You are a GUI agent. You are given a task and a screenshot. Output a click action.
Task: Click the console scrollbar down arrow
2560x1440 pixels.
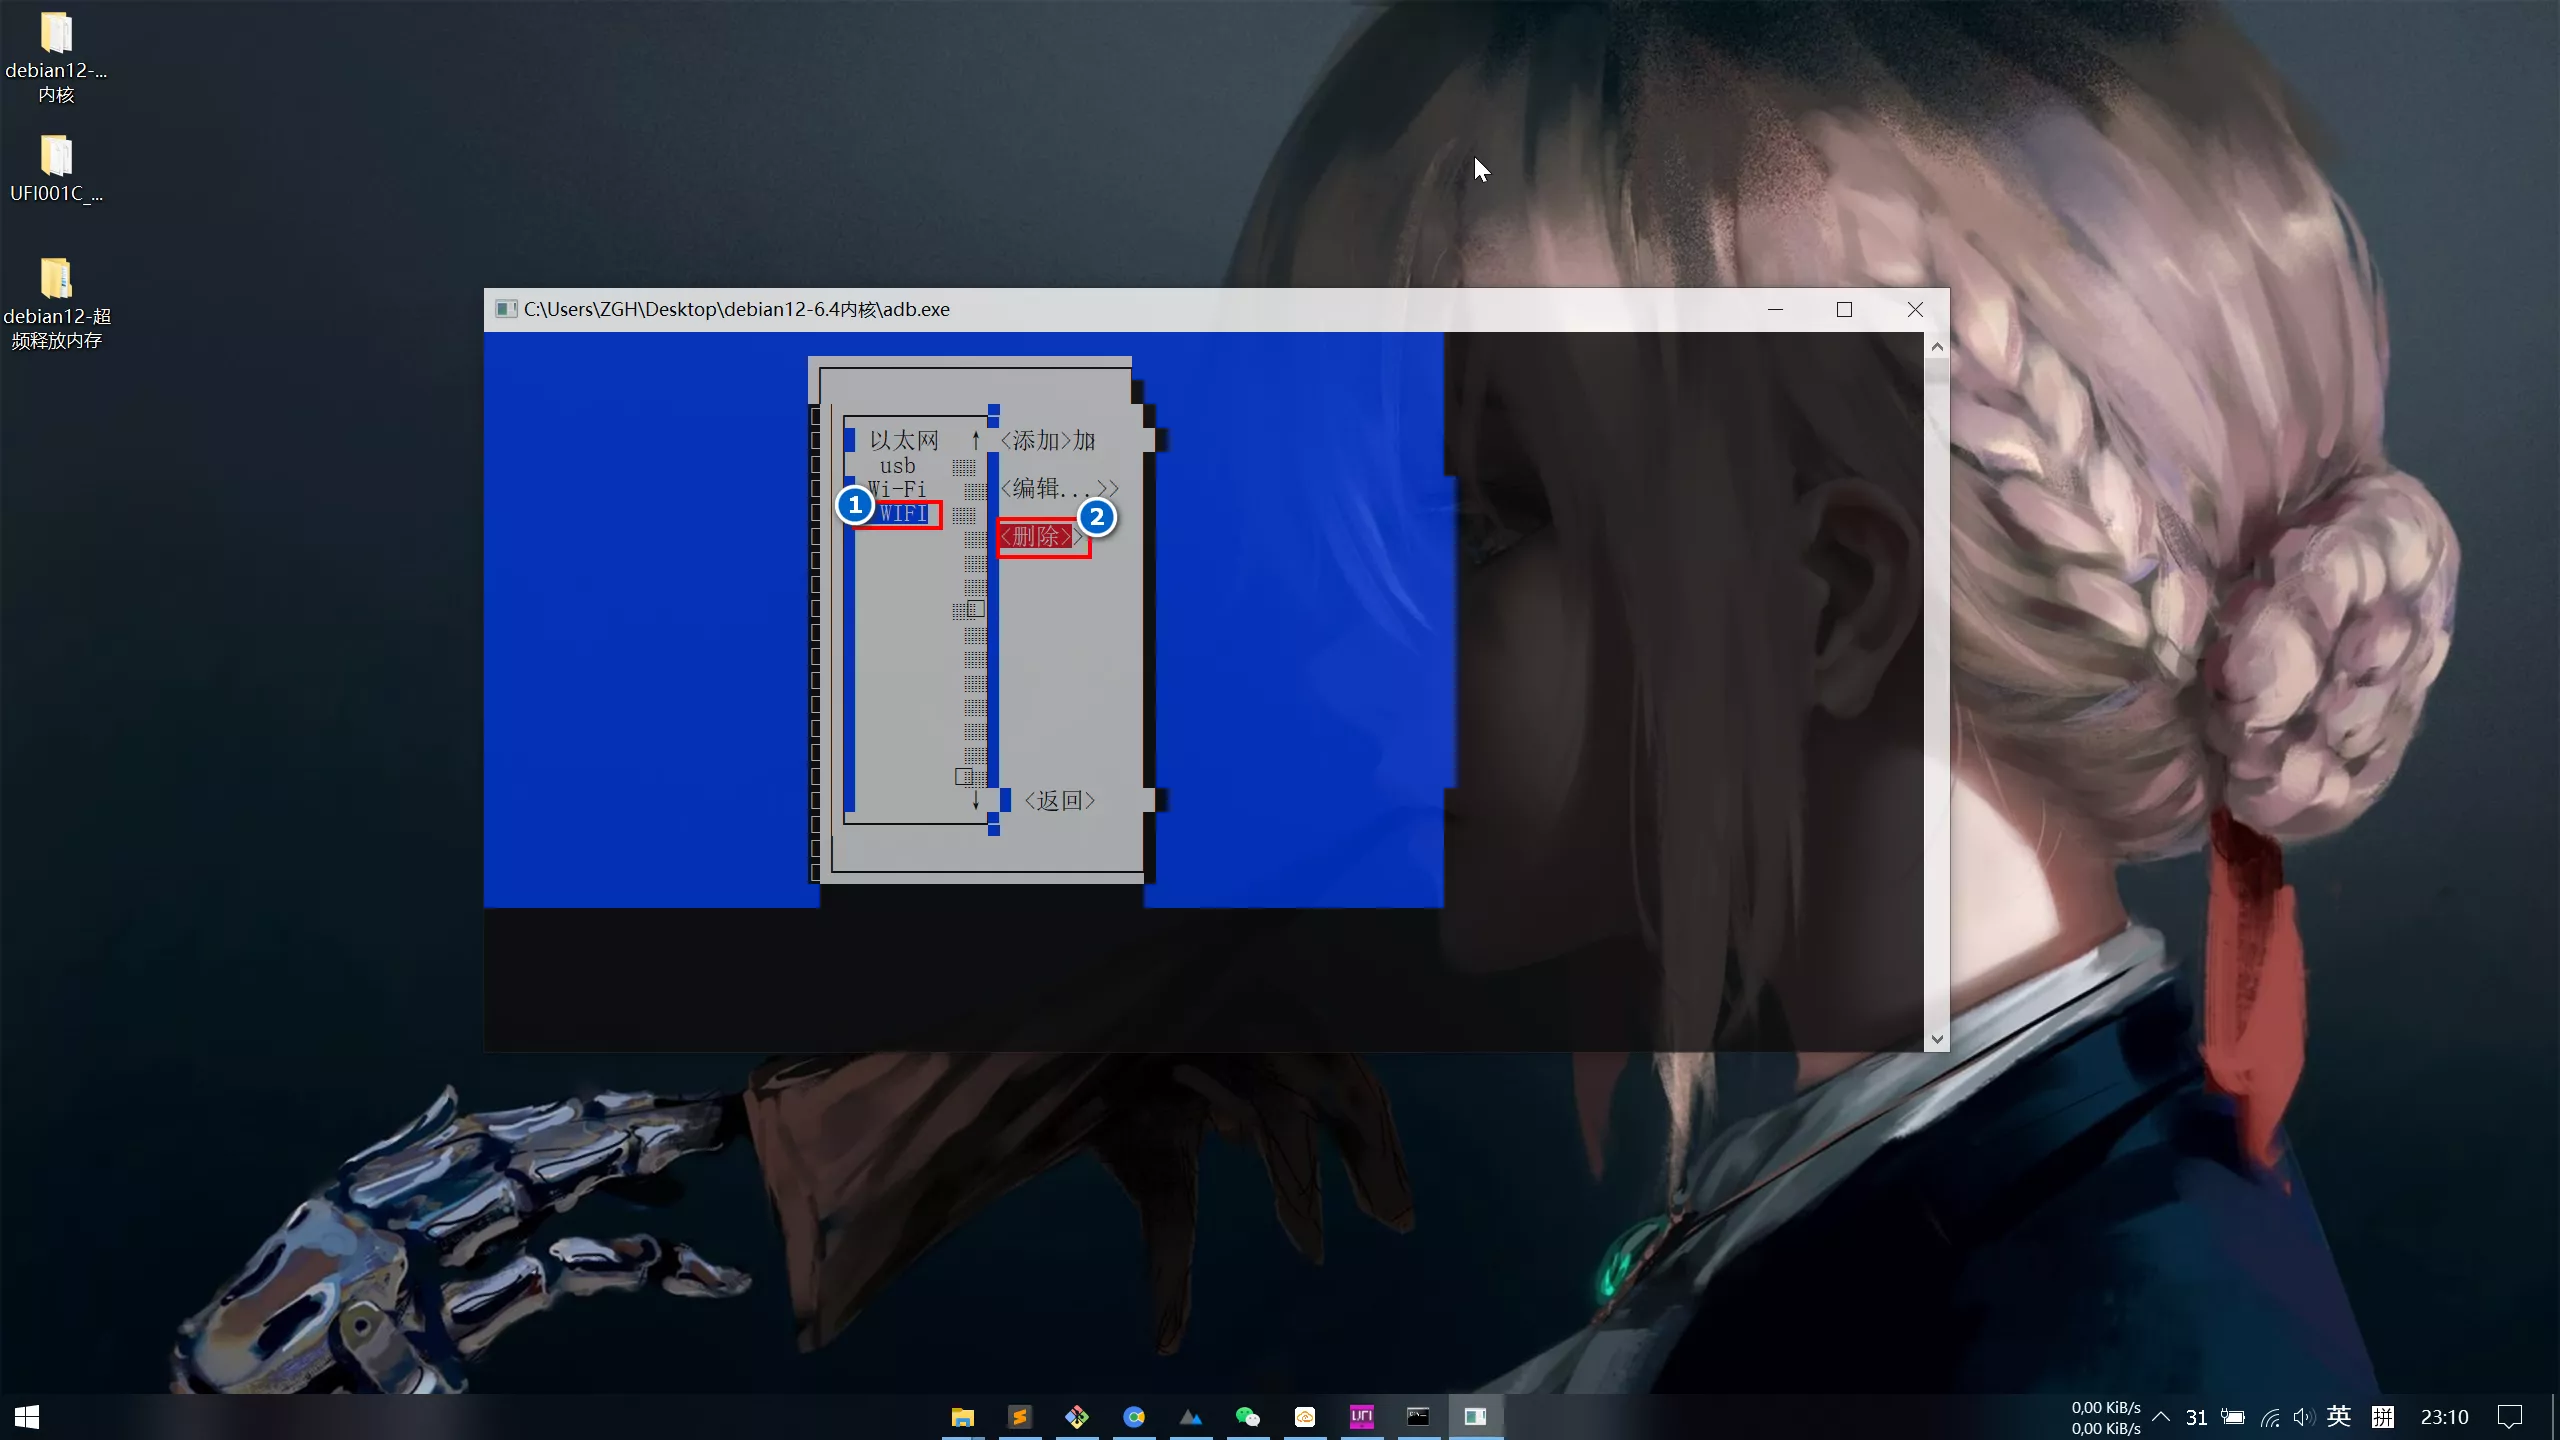(1937, 1039)
